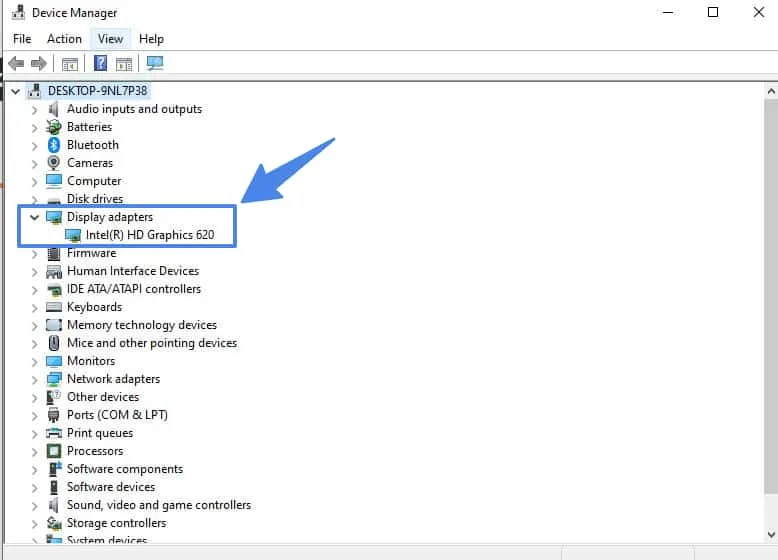778x560 pixels.
Task: Click the Bluetooth device category icon
Action: 54,145
